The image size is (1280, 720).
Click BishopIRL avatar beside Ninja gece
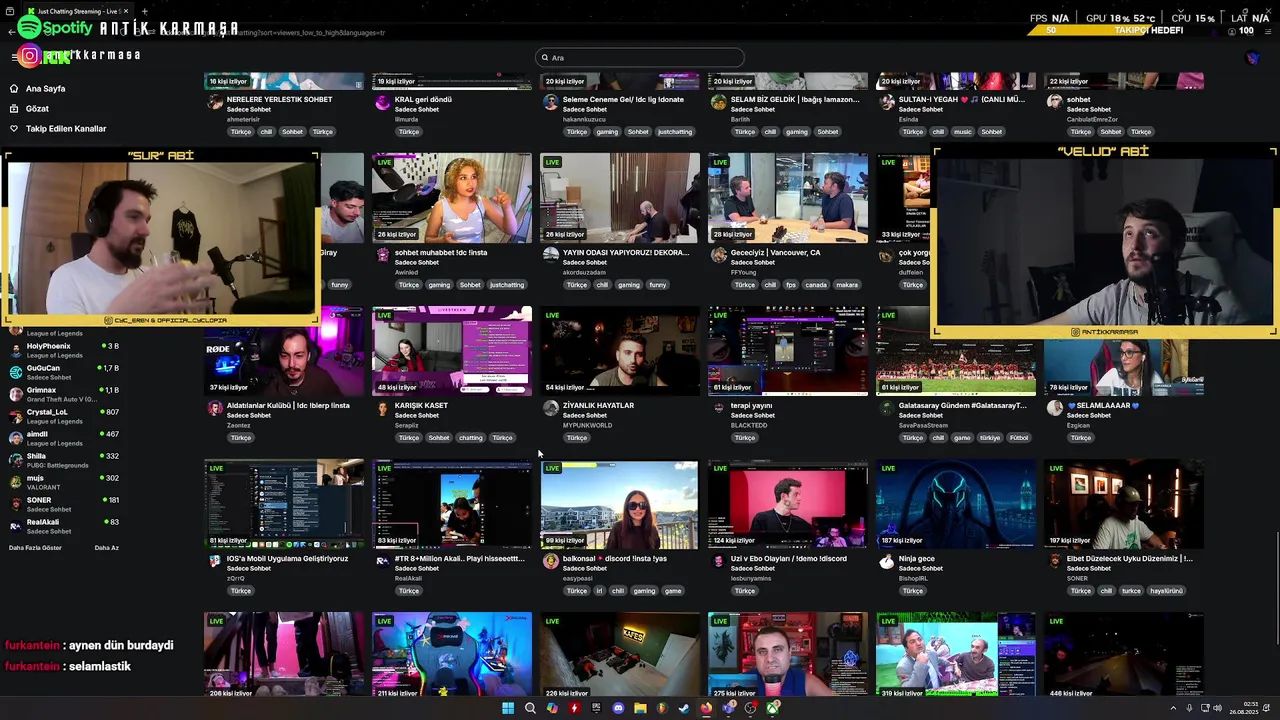pos(886,561)
